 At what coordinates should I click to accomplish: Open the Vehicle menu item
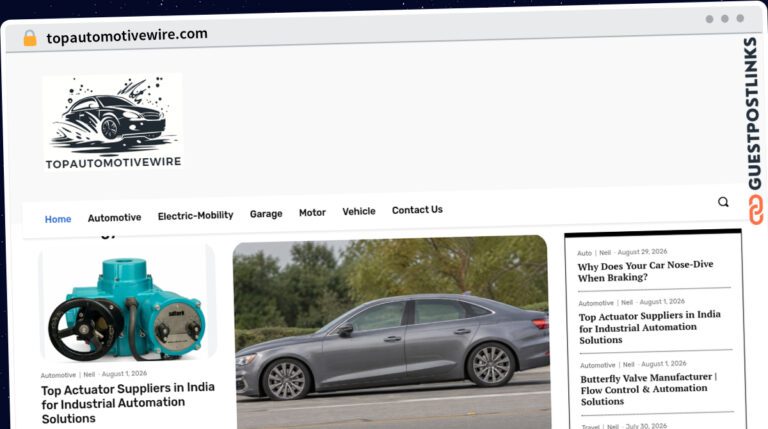359,211
